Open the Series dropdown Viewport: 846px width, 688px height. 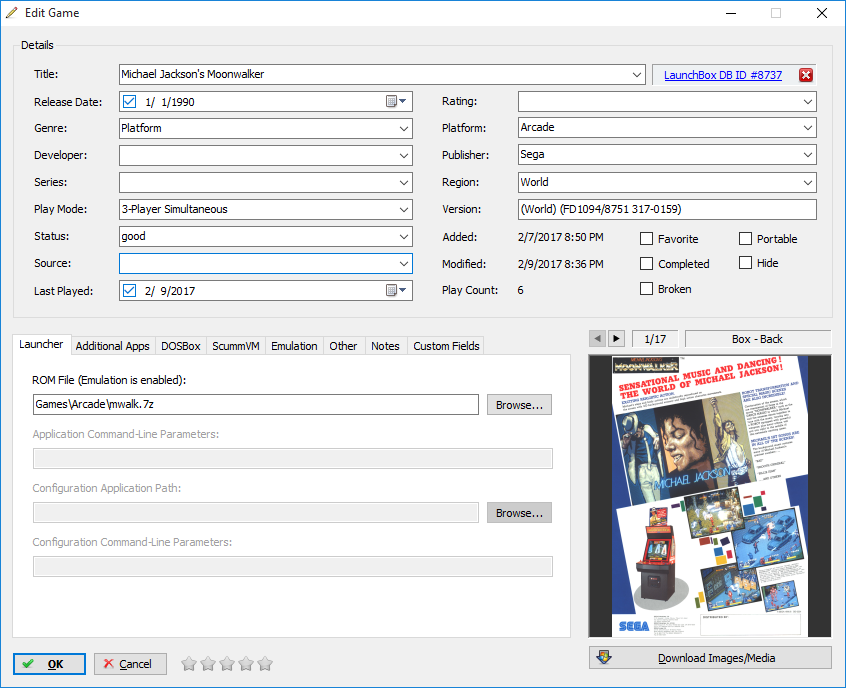404,182
